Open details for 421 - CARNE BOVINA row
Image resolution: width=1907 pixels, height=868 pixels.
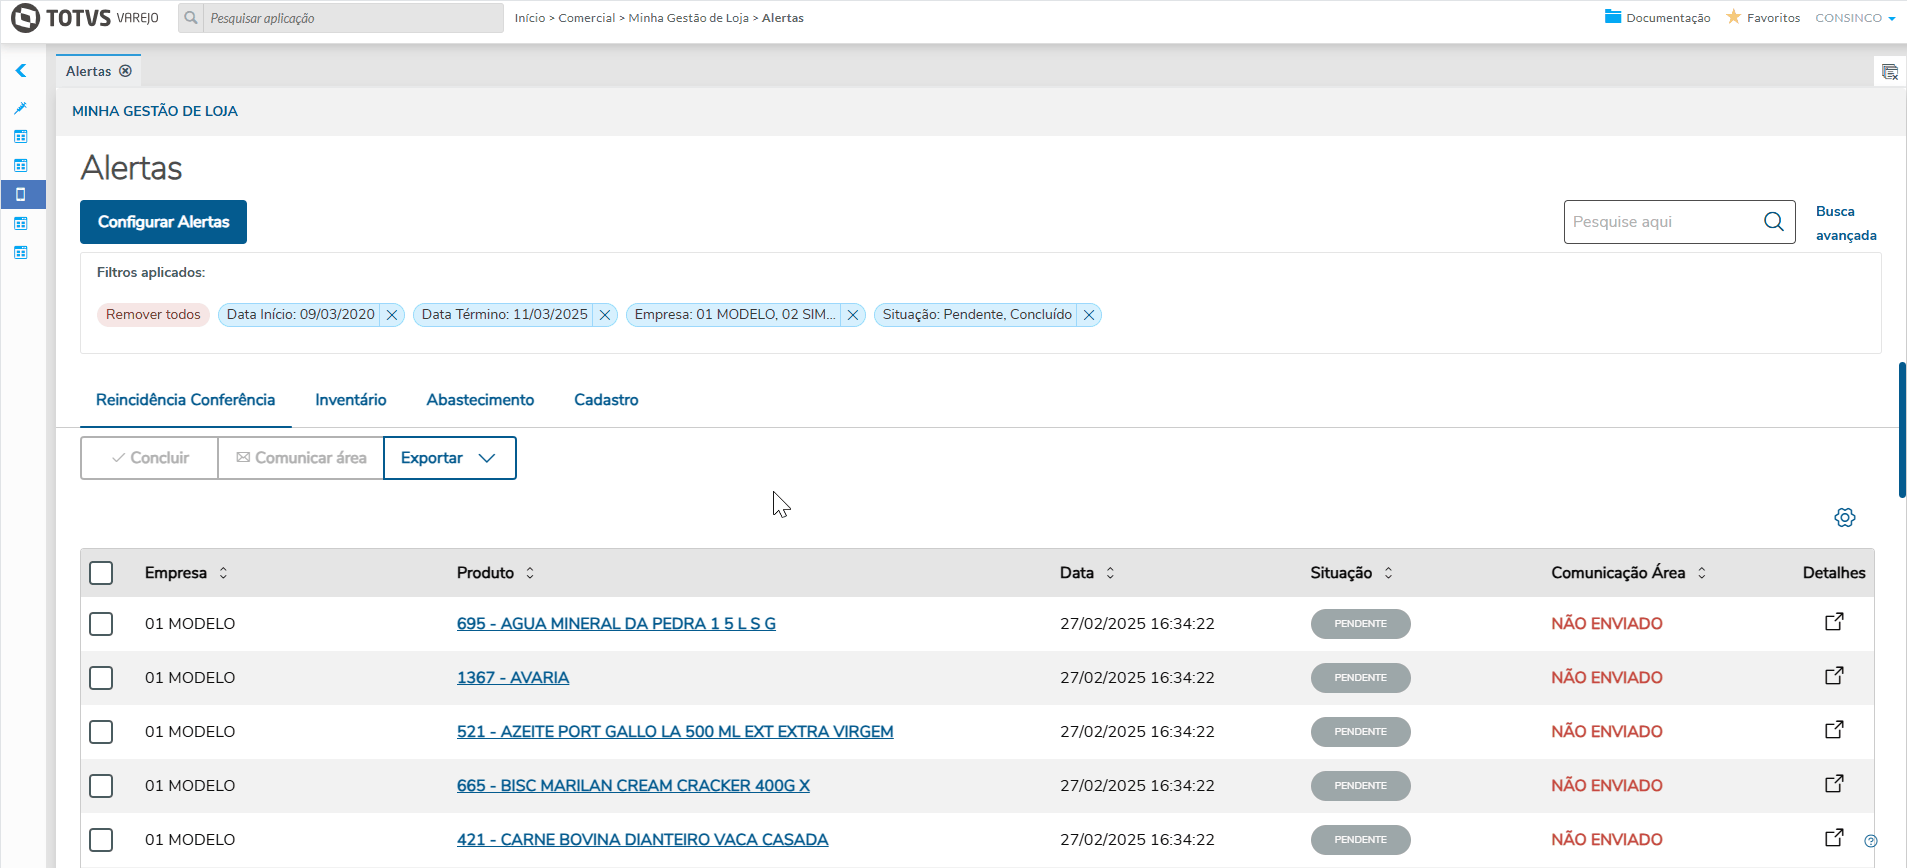(x=1834, y=838)
